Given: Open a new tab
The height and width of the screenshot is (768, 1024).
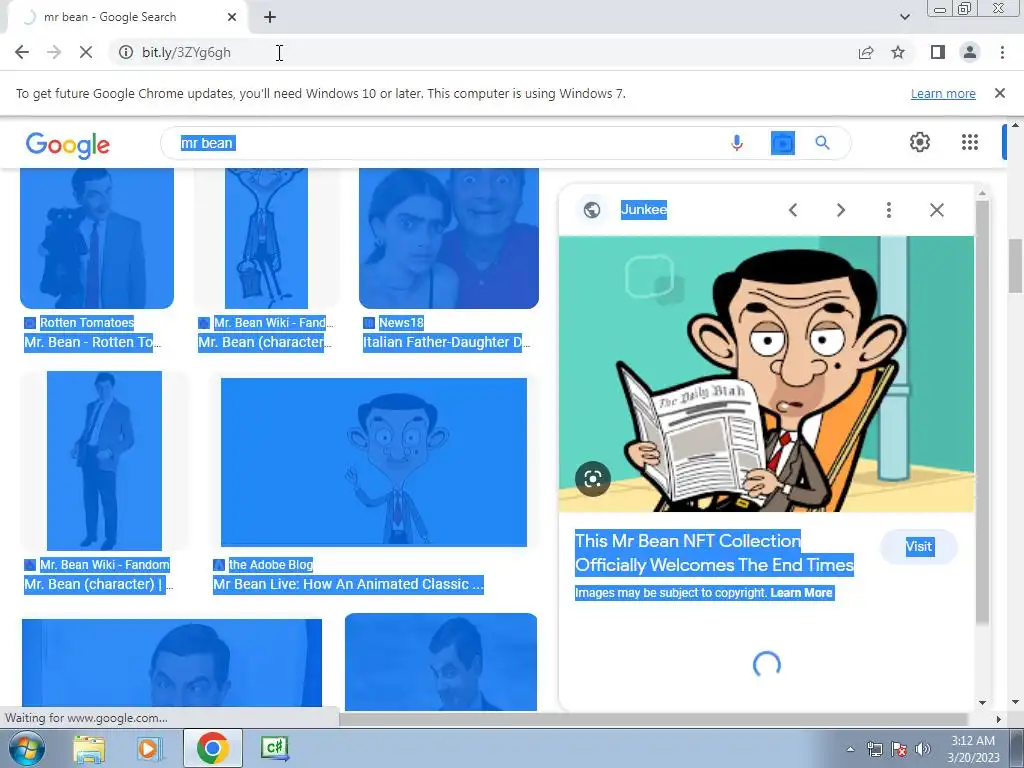Looking at the screenshot, I should pyautogui.click(x=270, y=17).
